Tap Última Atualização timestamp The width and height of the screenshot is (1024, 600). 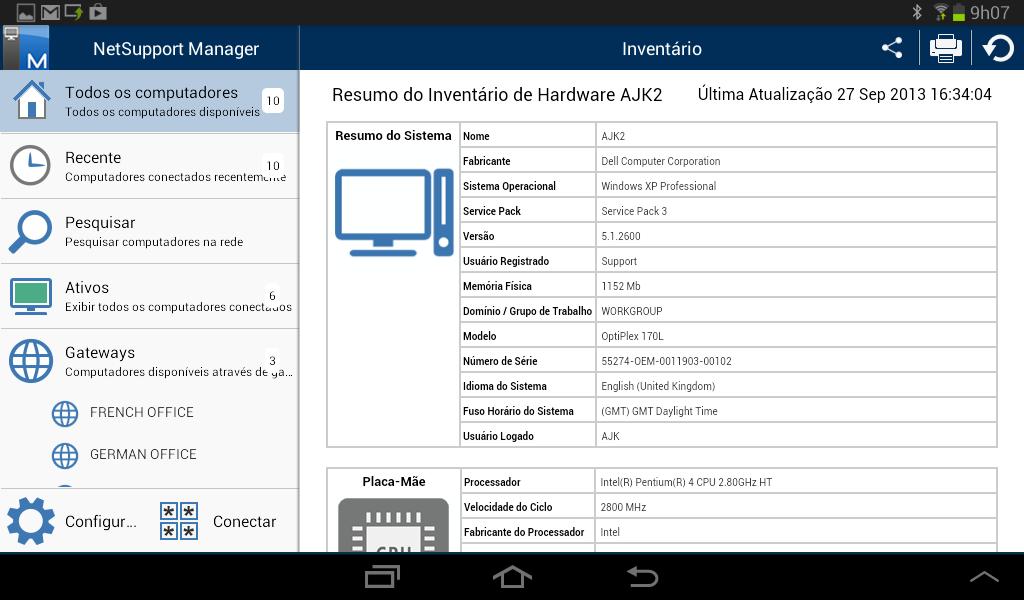point(844,94)
